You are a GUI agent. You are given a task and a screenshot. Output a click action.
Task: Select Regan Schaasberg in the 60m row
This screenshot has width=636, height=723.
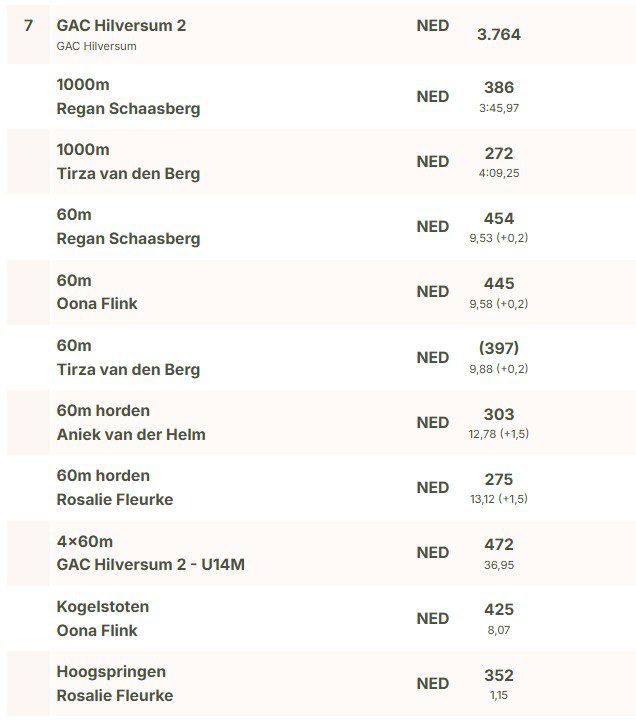click(x=128, y=238)
